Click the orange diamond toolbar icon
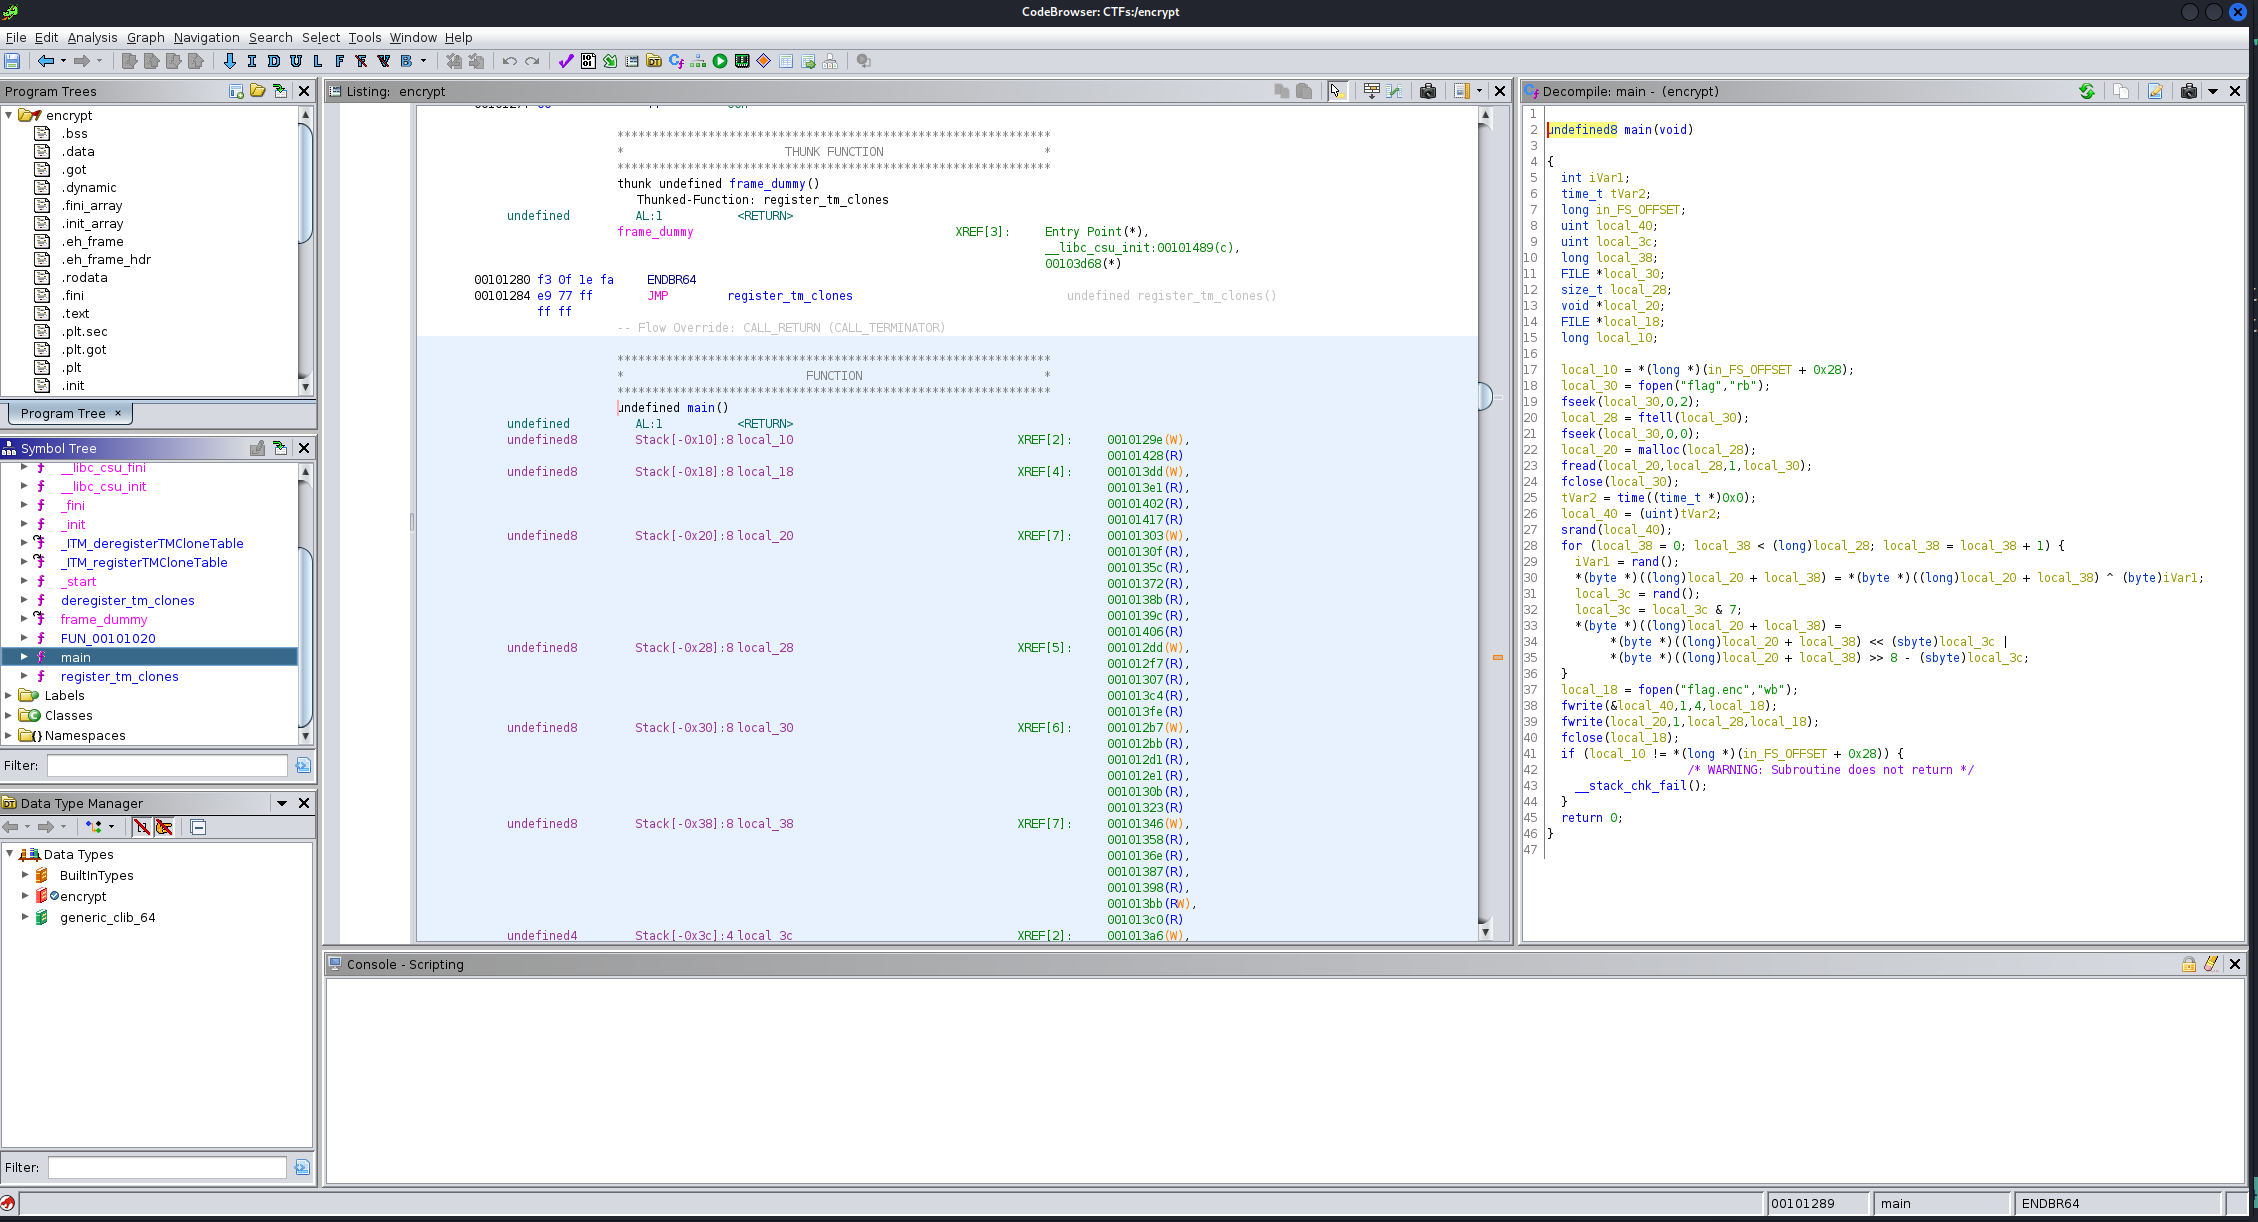The width and height of the screenshot is (2258, 1222). point(764,61)
